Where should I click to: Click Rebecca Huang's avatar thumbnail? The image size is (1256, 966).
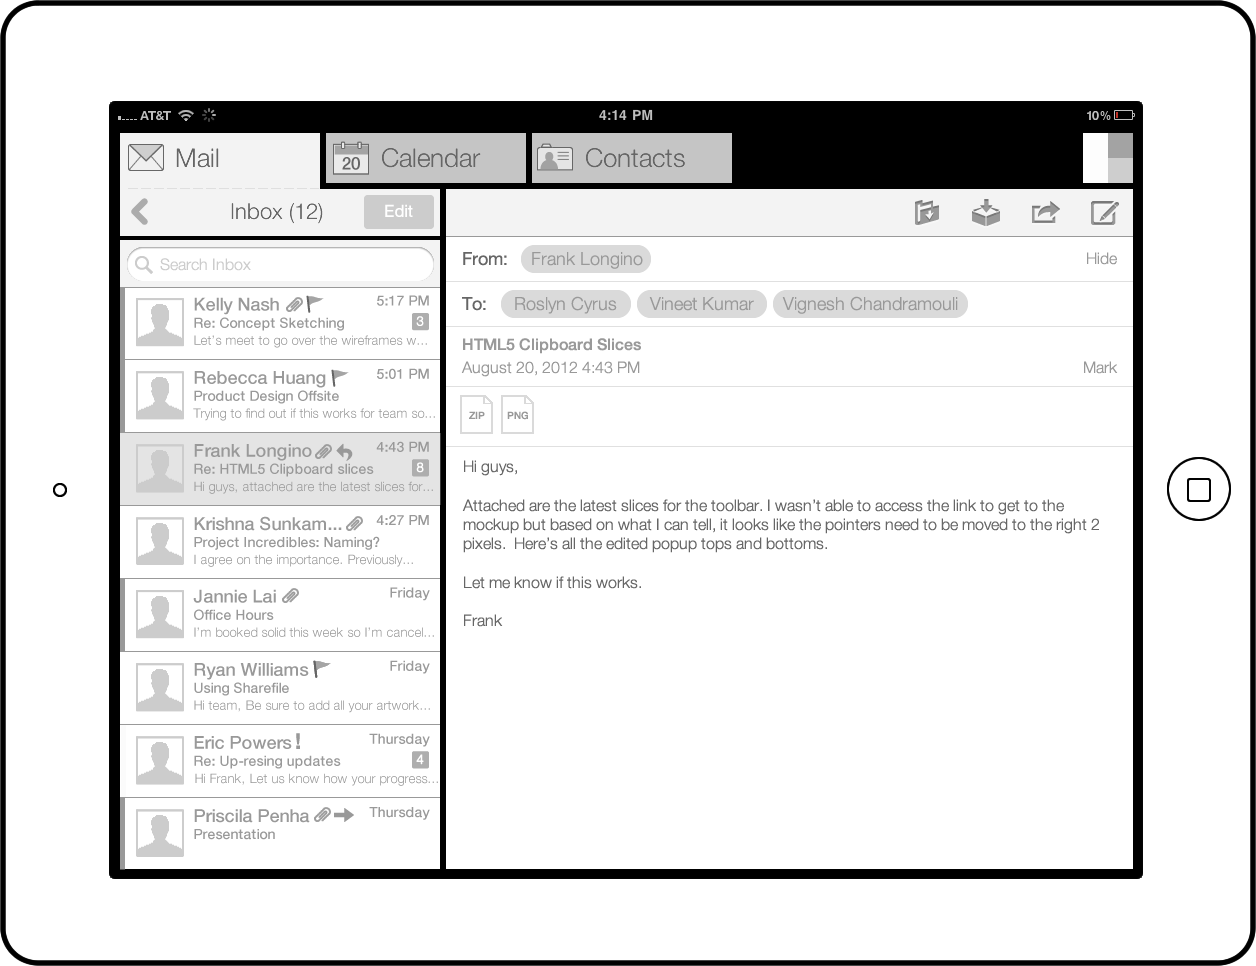tap(160, 396)
